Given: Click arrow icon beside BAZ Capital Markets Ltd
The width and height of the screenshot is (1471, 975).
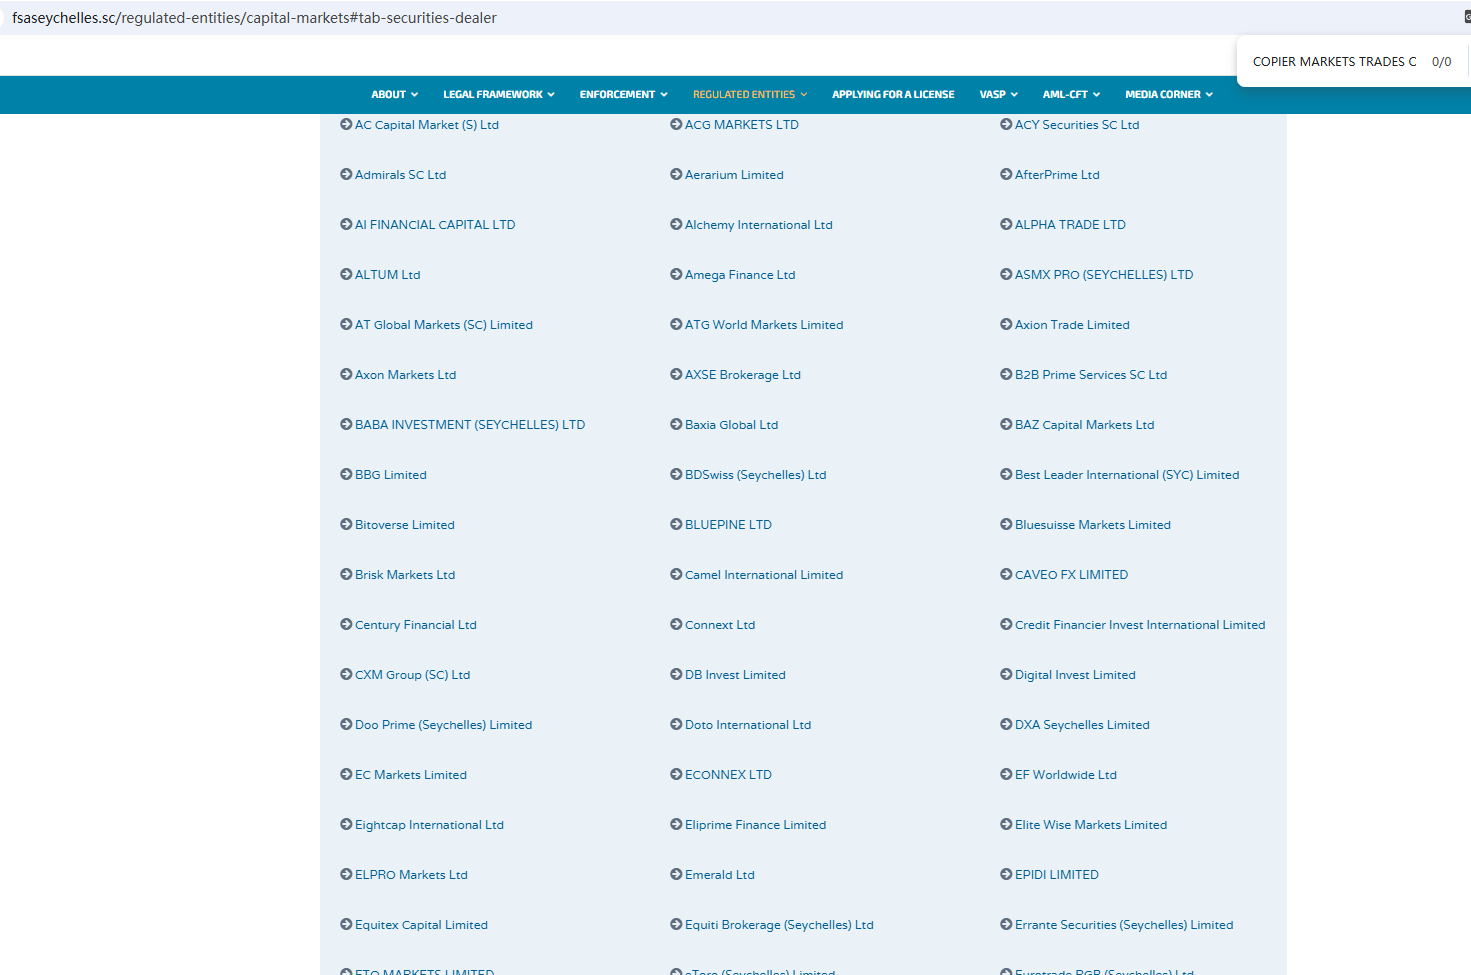Looking at the screenshot, I should pos(1006,425).
